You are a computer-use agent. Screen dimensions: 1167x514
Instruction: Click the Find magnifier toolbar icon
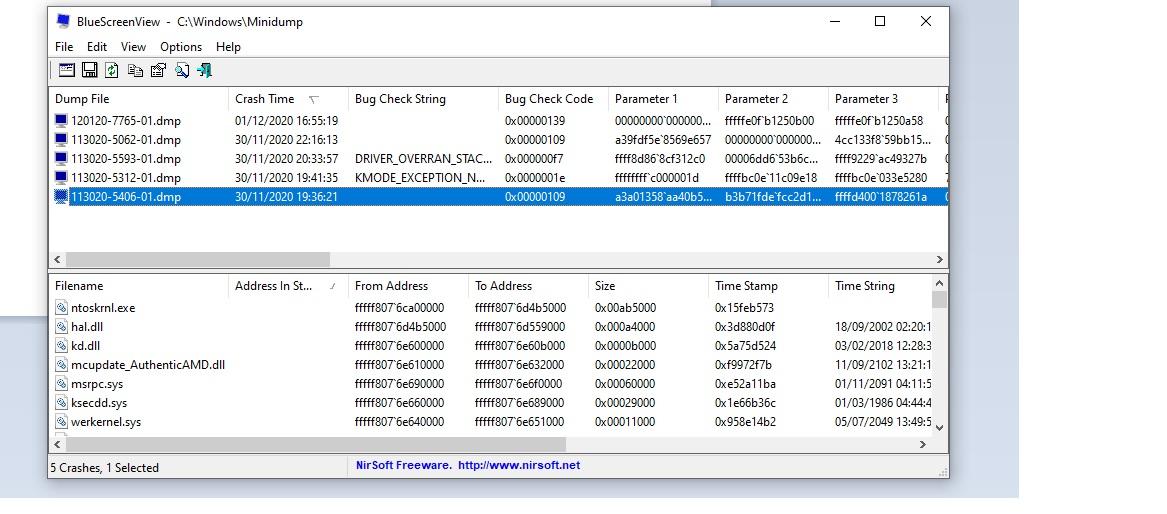point(182,71)
